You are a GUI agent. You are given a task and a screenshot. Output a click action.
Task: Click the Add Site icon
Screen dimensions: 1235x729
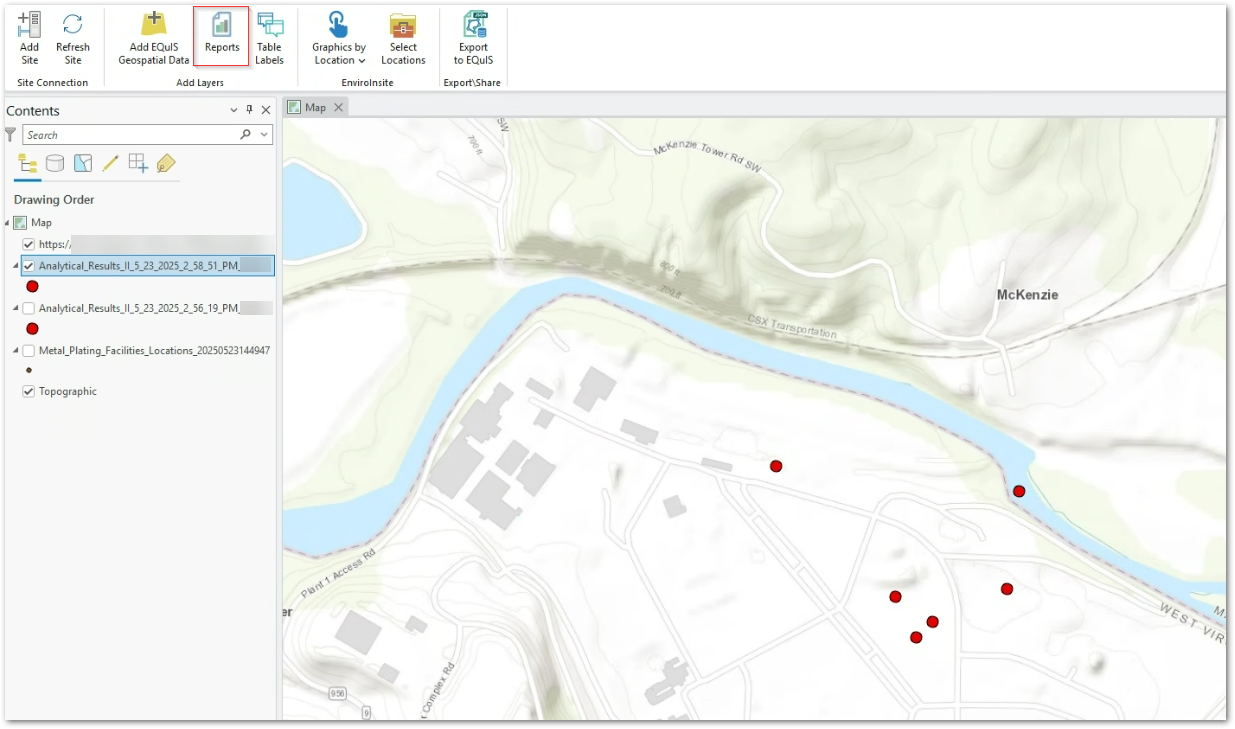29,37
